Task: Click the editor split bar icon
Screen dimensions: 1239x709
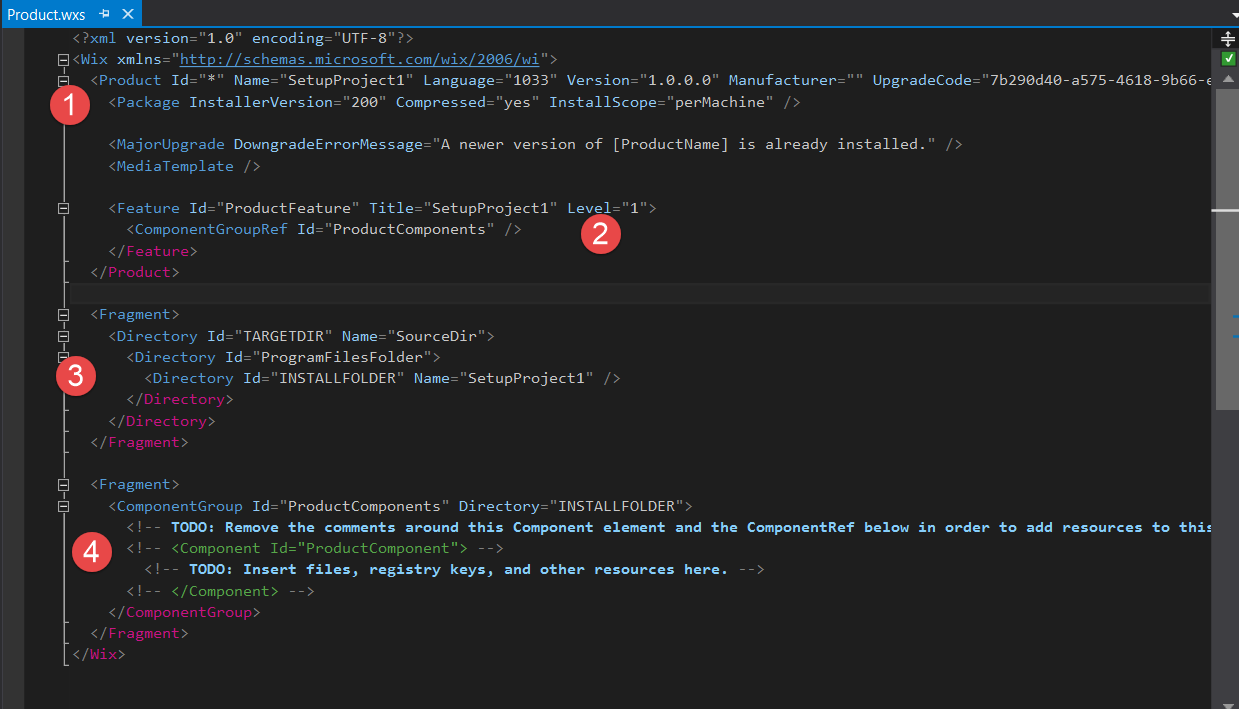Action: tap(1227, 39)
